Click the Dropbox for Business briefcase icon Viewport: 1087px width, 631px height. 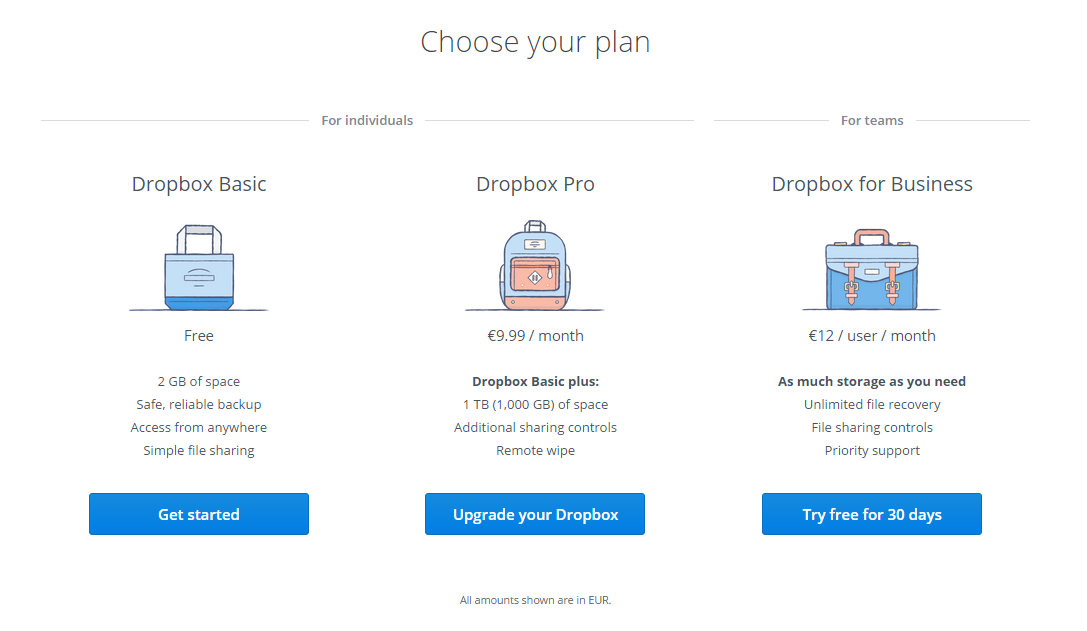tap(871, 270)
